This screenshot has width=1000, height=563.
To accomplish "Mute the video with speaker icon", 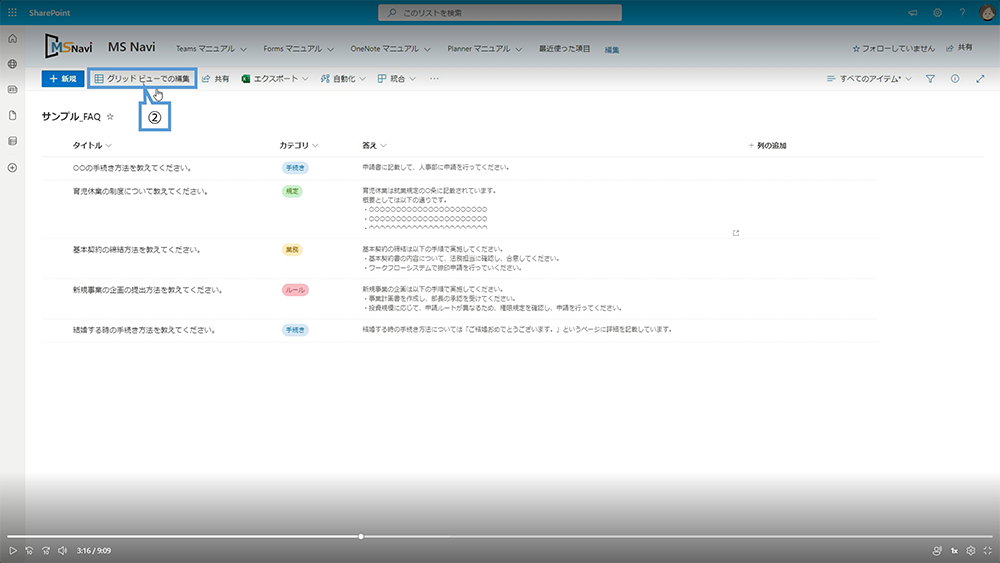I will coord(62,550).
